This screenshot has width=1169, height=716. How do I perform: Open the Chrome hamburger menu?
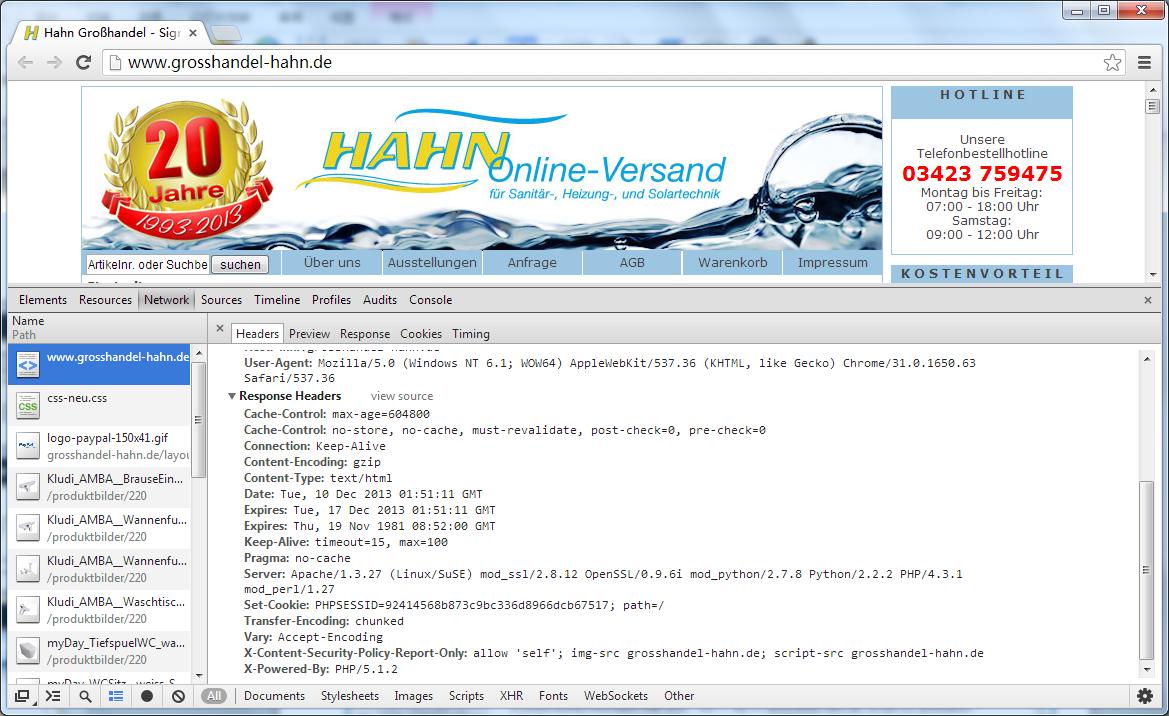[1144, 63]
